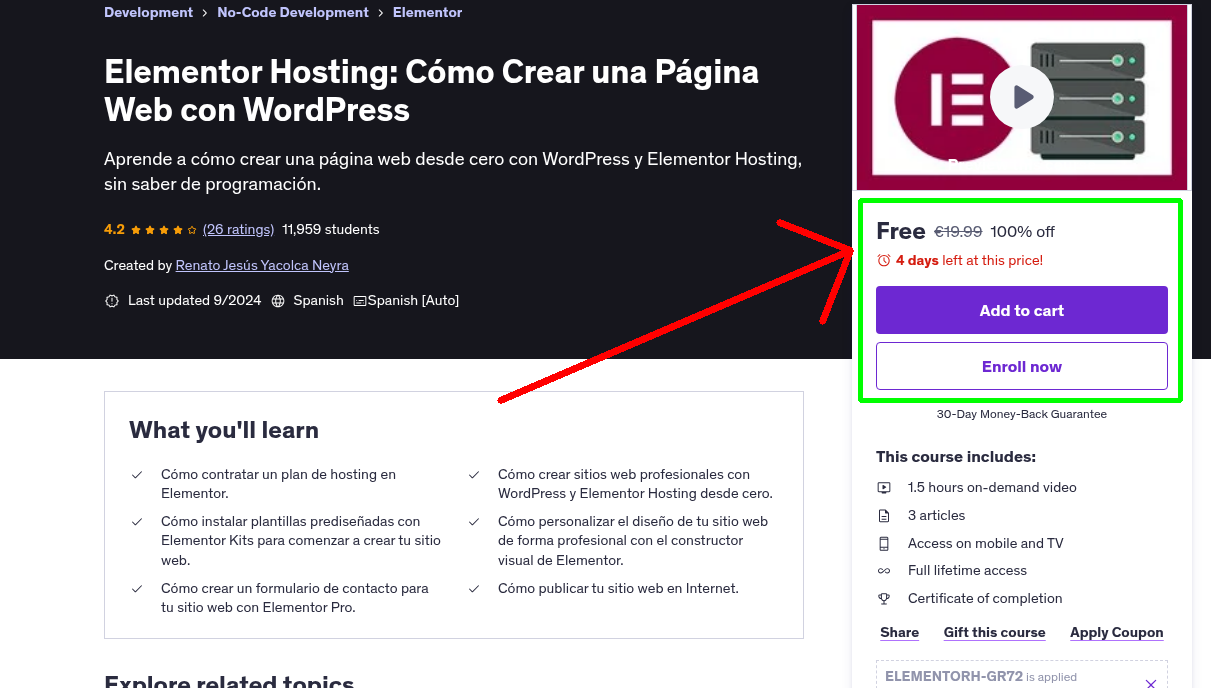Image resolution: width=1211 pixels, height=688 pixels.
Task: Play the course preview video
Action: click(x=1021, y=97)
